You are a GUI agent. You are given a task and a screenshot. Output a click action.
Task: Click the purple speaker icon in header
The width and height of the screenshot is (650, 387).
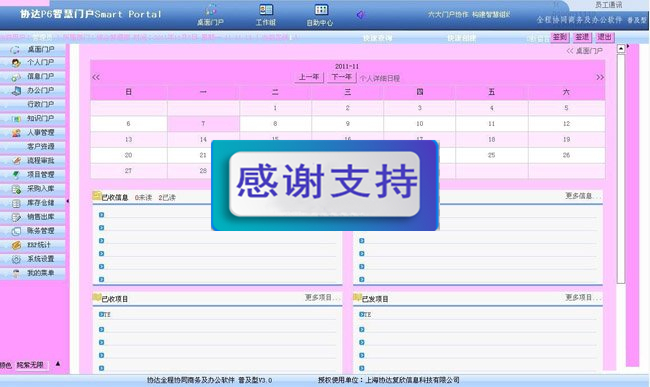click(361, 15)
